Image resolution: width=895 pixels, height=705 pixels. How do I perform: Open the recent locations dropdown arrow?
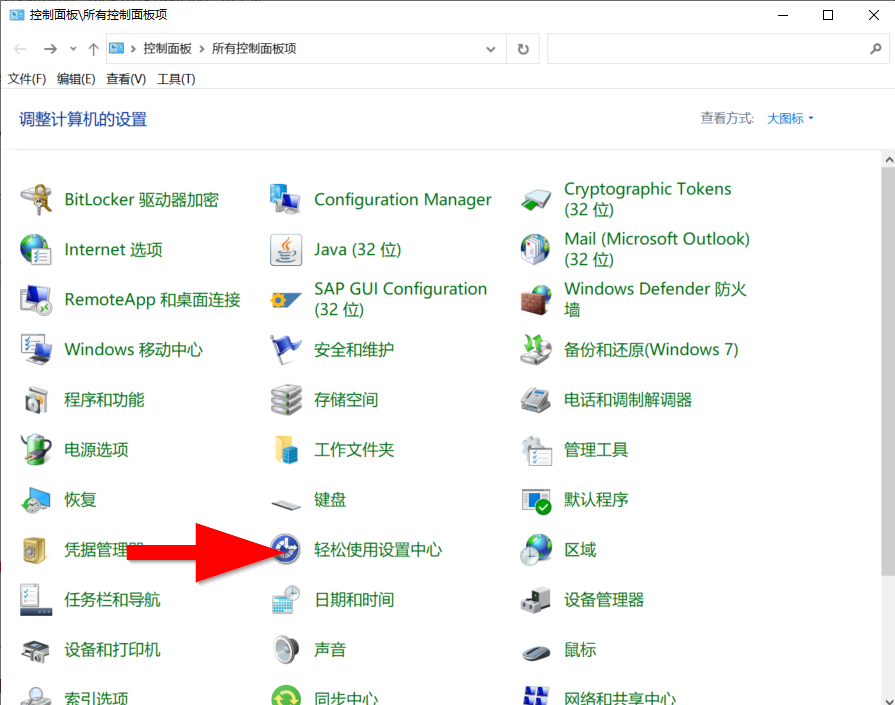click(x=73, y=49)
